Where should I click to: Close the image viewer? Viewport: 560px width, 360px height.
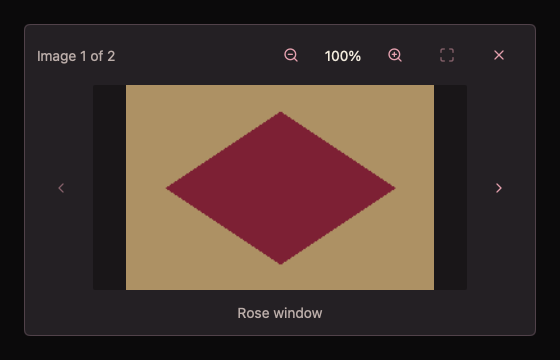click(x=499, y=55)
